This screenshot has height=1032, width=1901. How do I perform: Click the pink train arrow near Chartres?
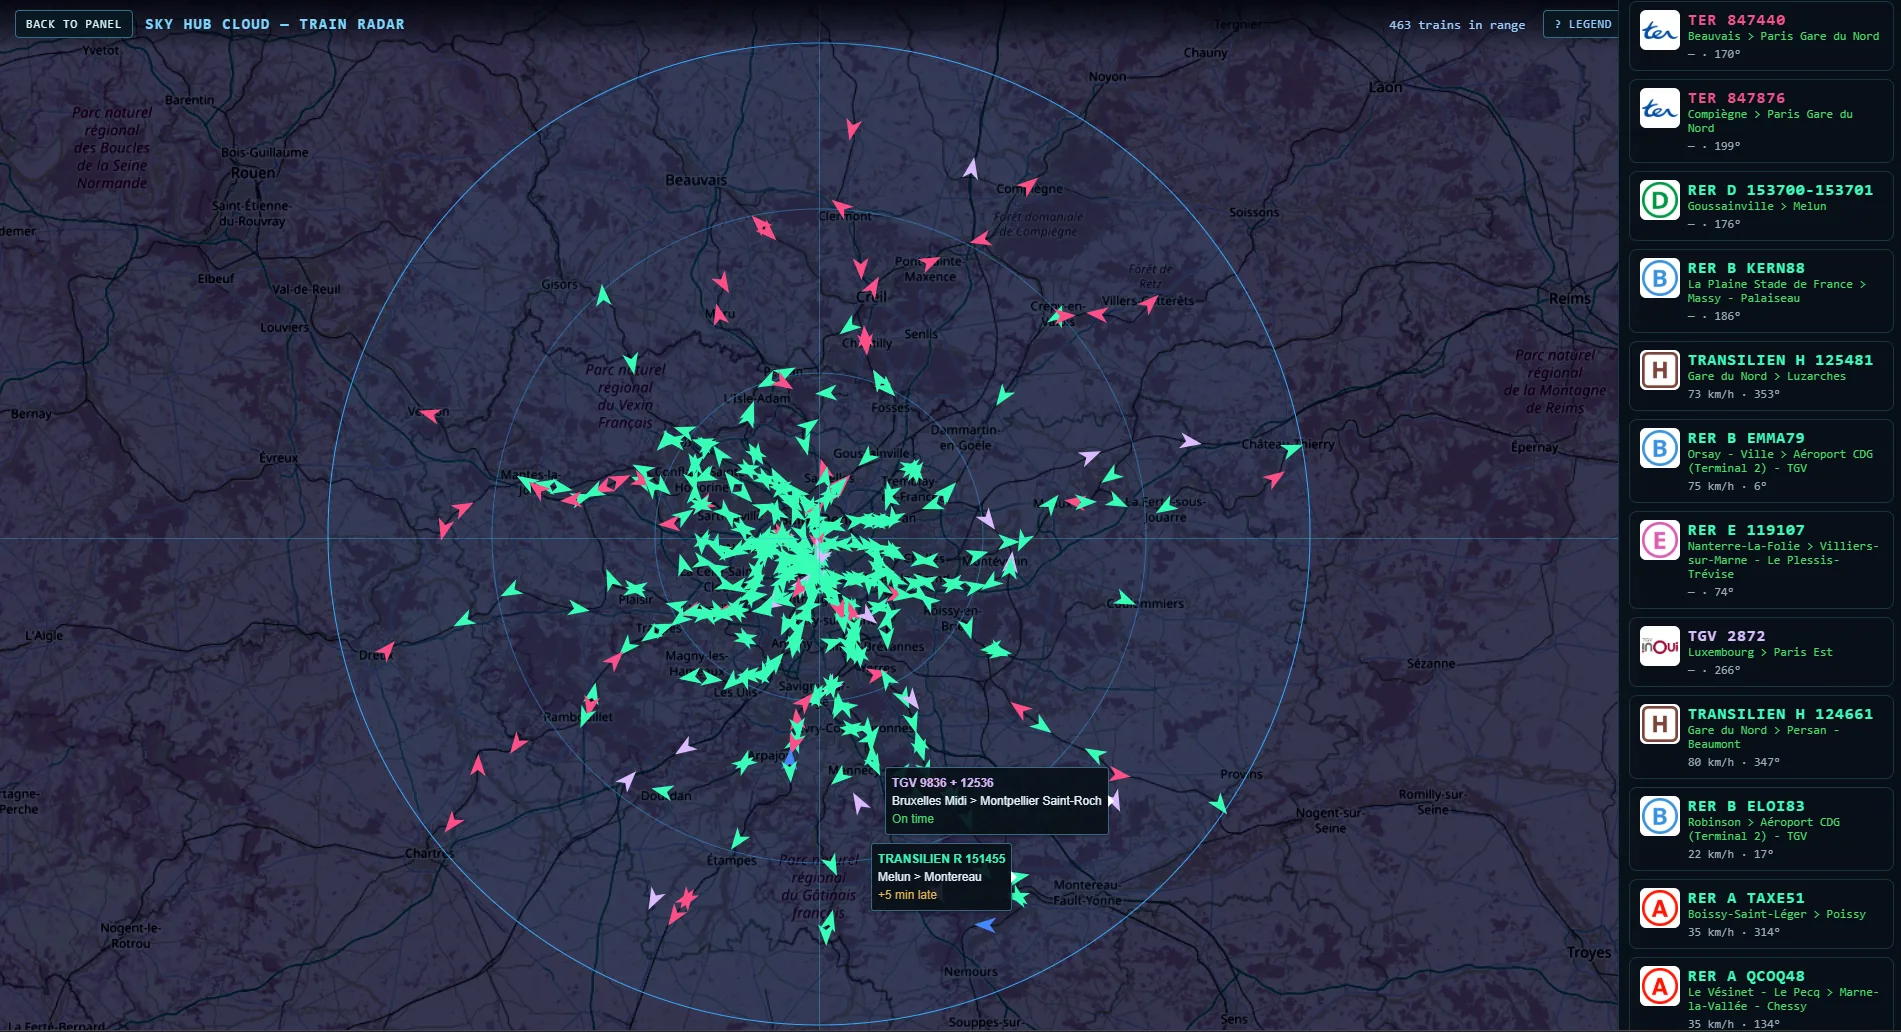453,822
